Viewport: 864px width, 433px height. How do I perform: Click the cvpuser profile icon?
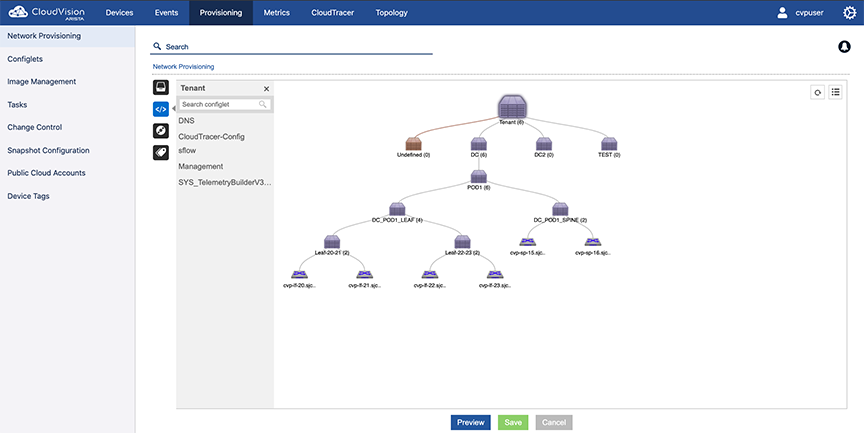click(x=782, y=13)
